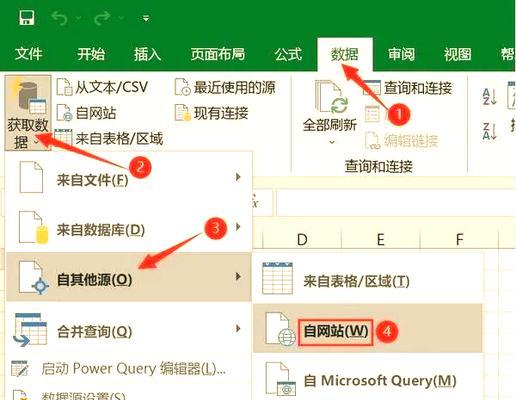Expand the 来自文件(F) submenu

pyautogui.click(x=129, y=177)
